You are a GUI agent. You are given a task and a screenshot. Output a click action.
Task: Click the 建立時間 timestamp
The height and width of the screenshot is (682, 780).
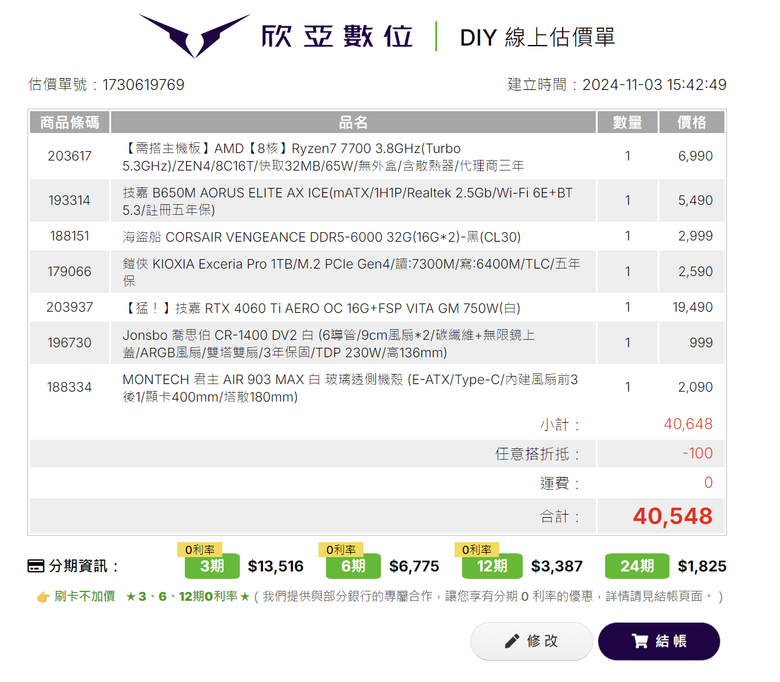[x=617, y=85]
